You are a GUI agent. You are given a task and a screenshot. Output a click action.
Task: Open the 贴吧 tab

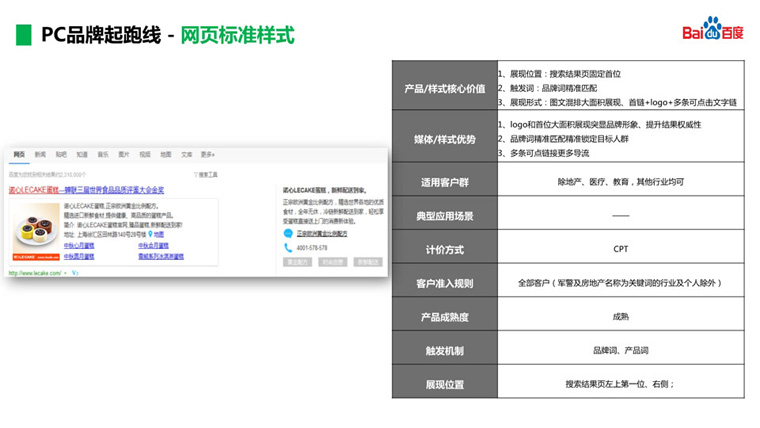61,155
